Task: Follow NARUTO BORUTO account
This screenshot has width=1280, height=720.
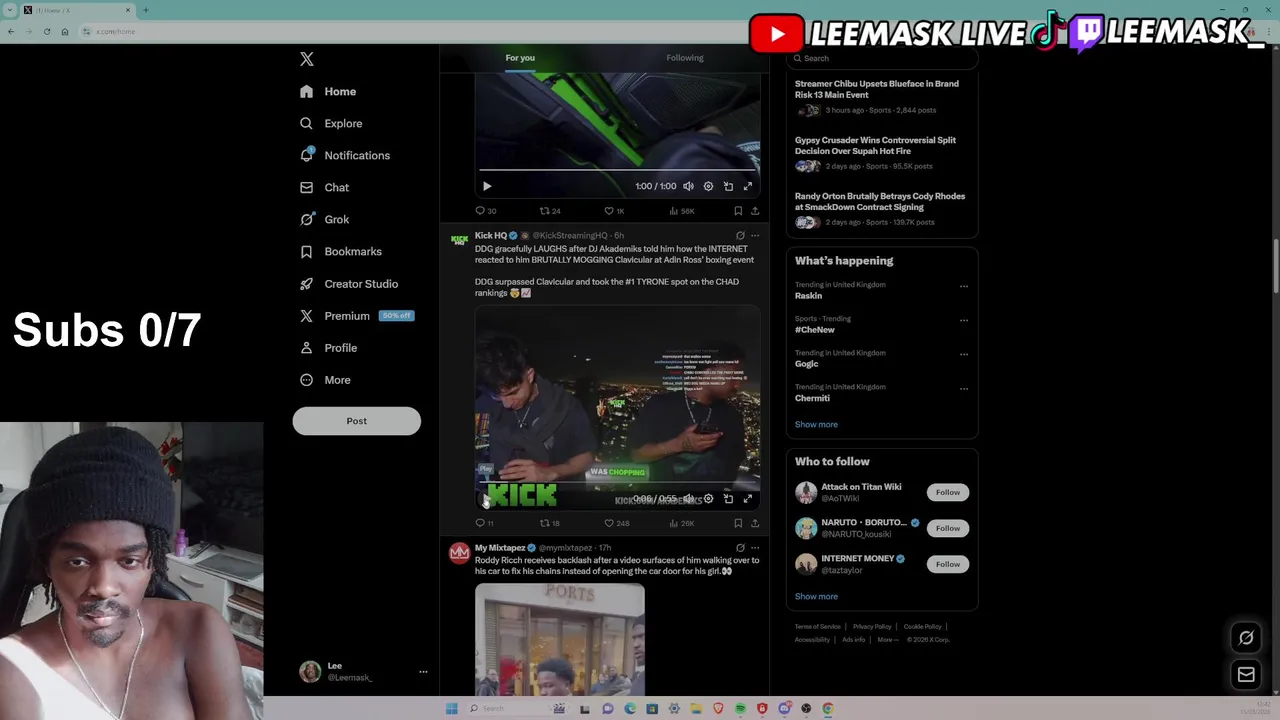Action: pyautogui.click(x=948, y=528)
